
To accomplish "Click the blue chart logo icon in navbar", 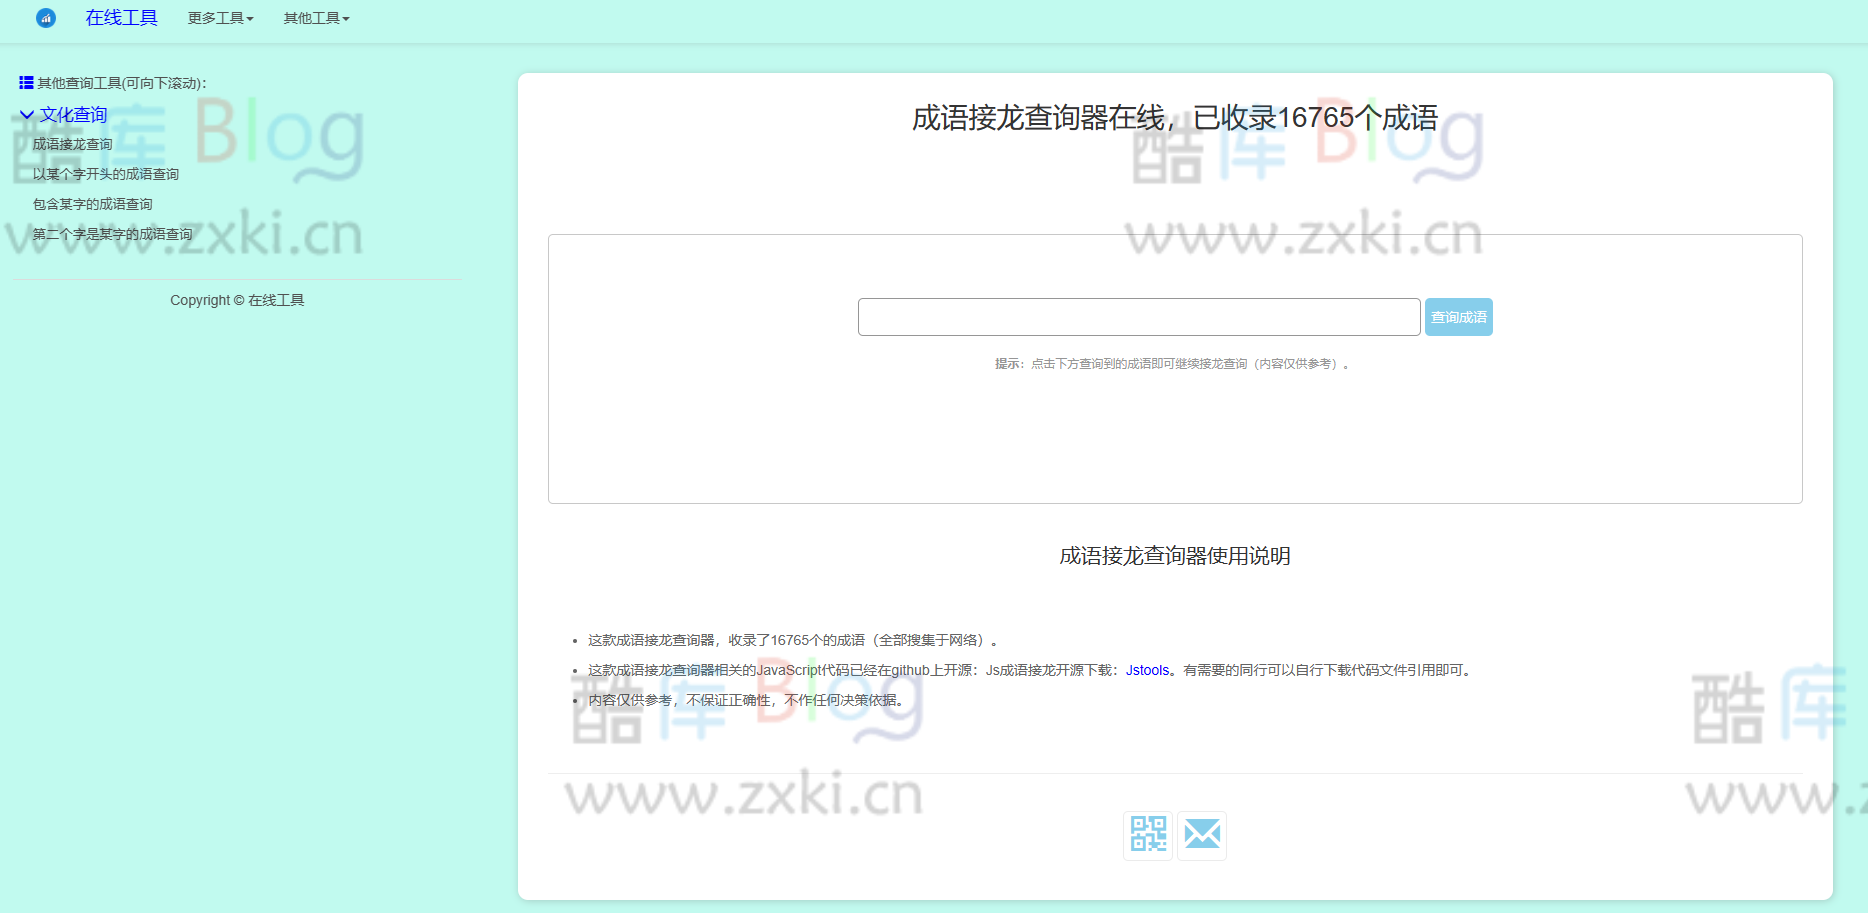I will click(x=44, y=18).
